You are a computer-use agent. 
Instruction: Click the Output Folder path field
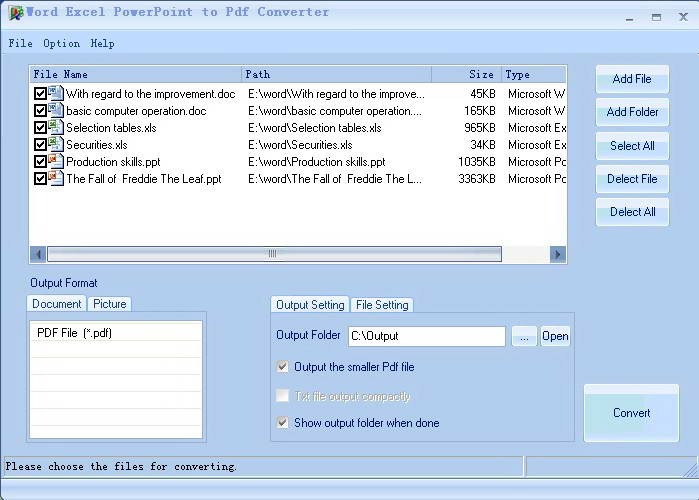click(427, 336)
